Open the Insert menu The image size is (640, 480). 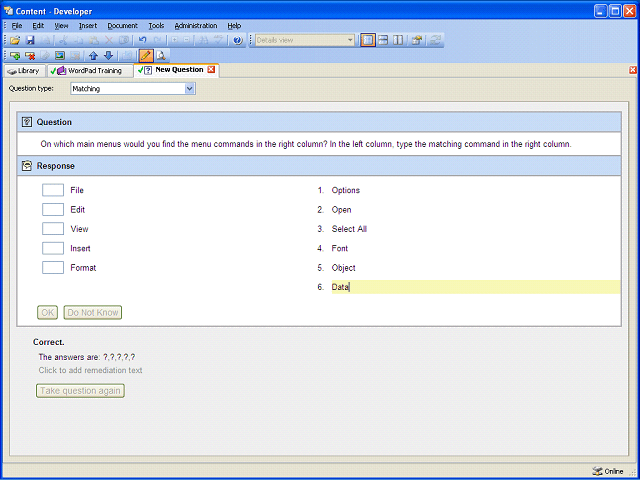(x=88, y=26)
